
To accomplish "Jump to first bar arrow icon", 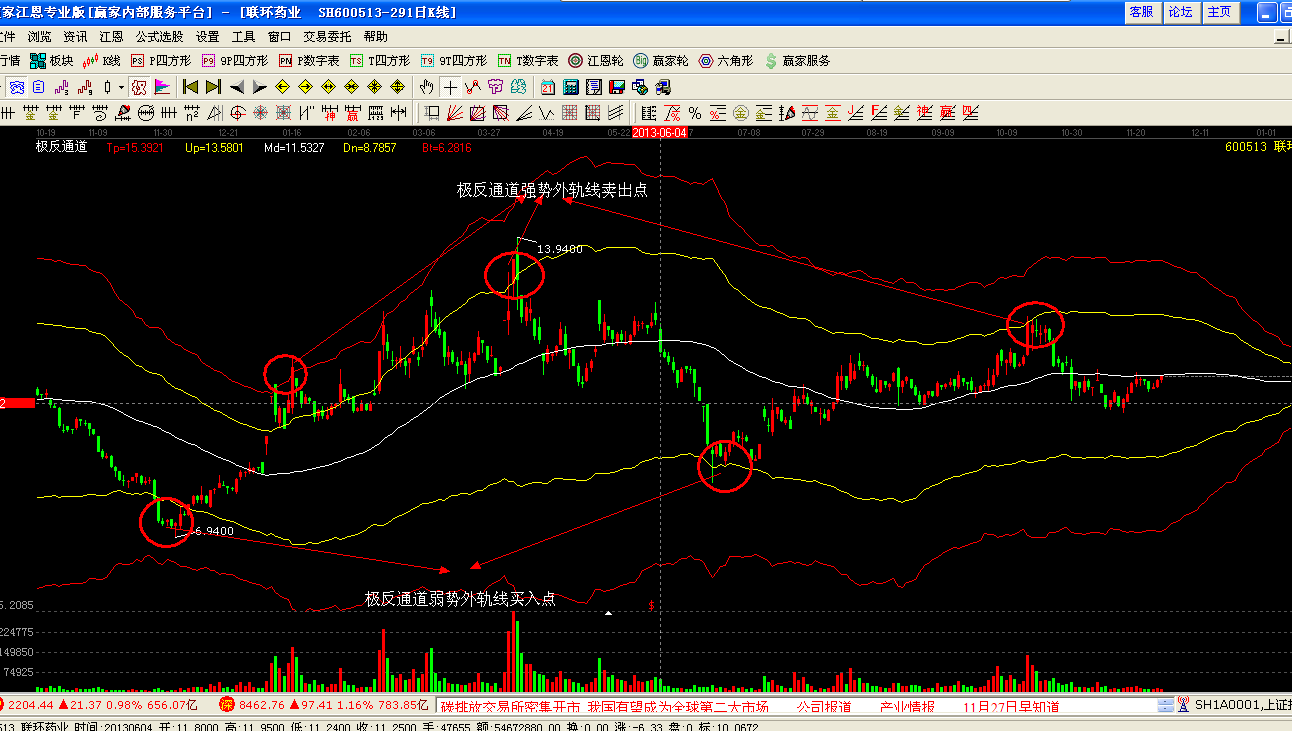I will click(189, 87).
